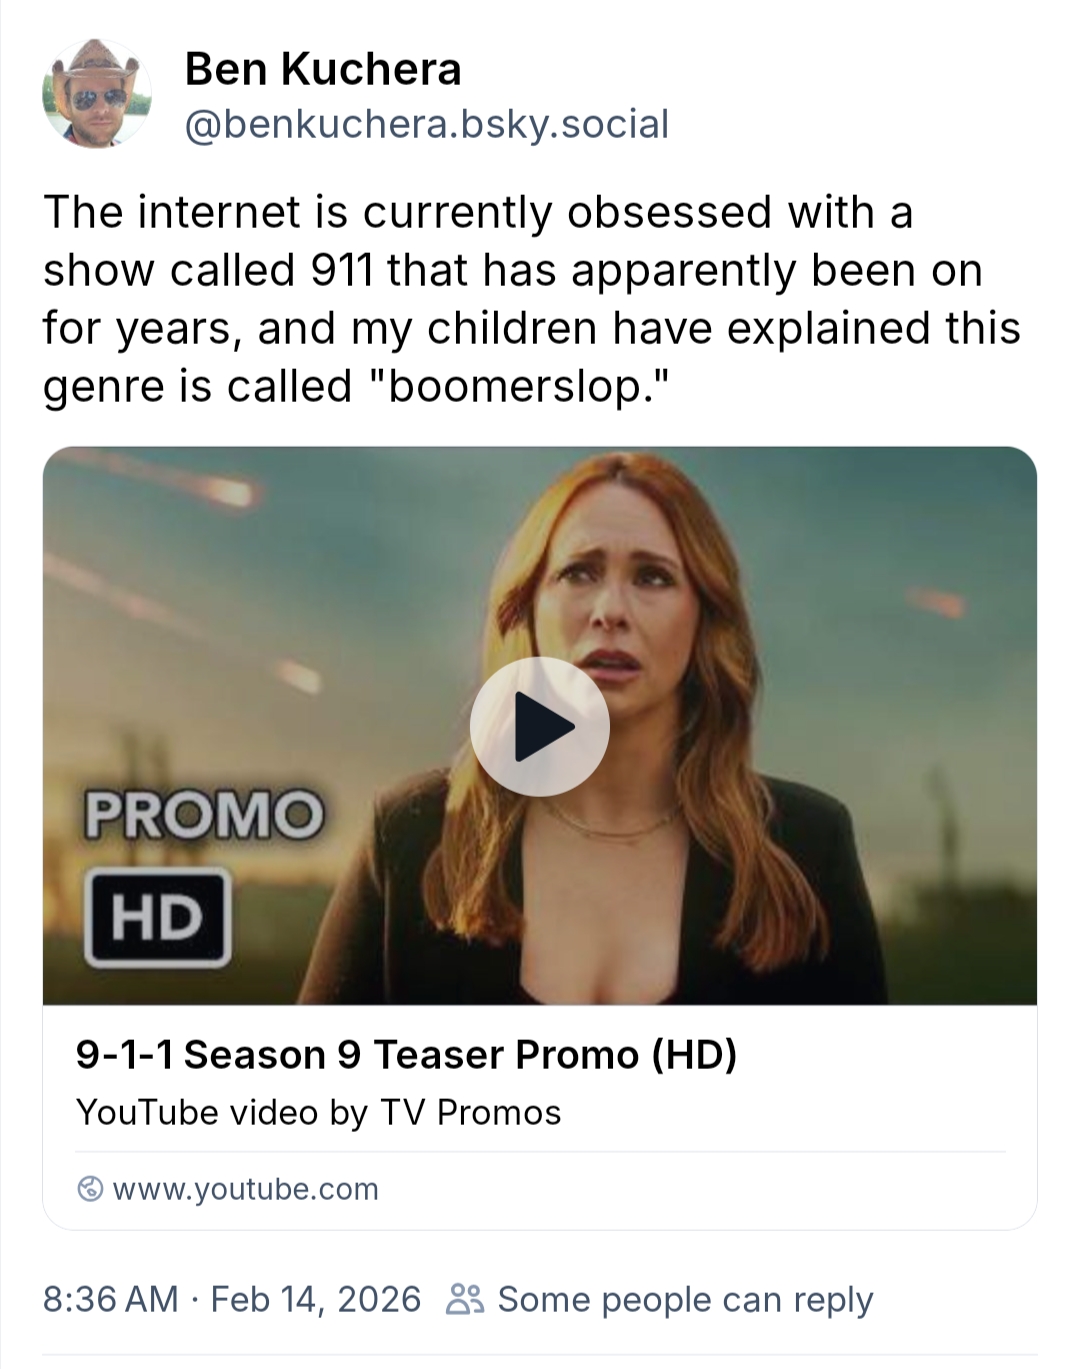Image resolution: width=1080 pixels, height=1369 pixels.
Task: Open the www.youtube.com link
Action: click(245, 1189)
